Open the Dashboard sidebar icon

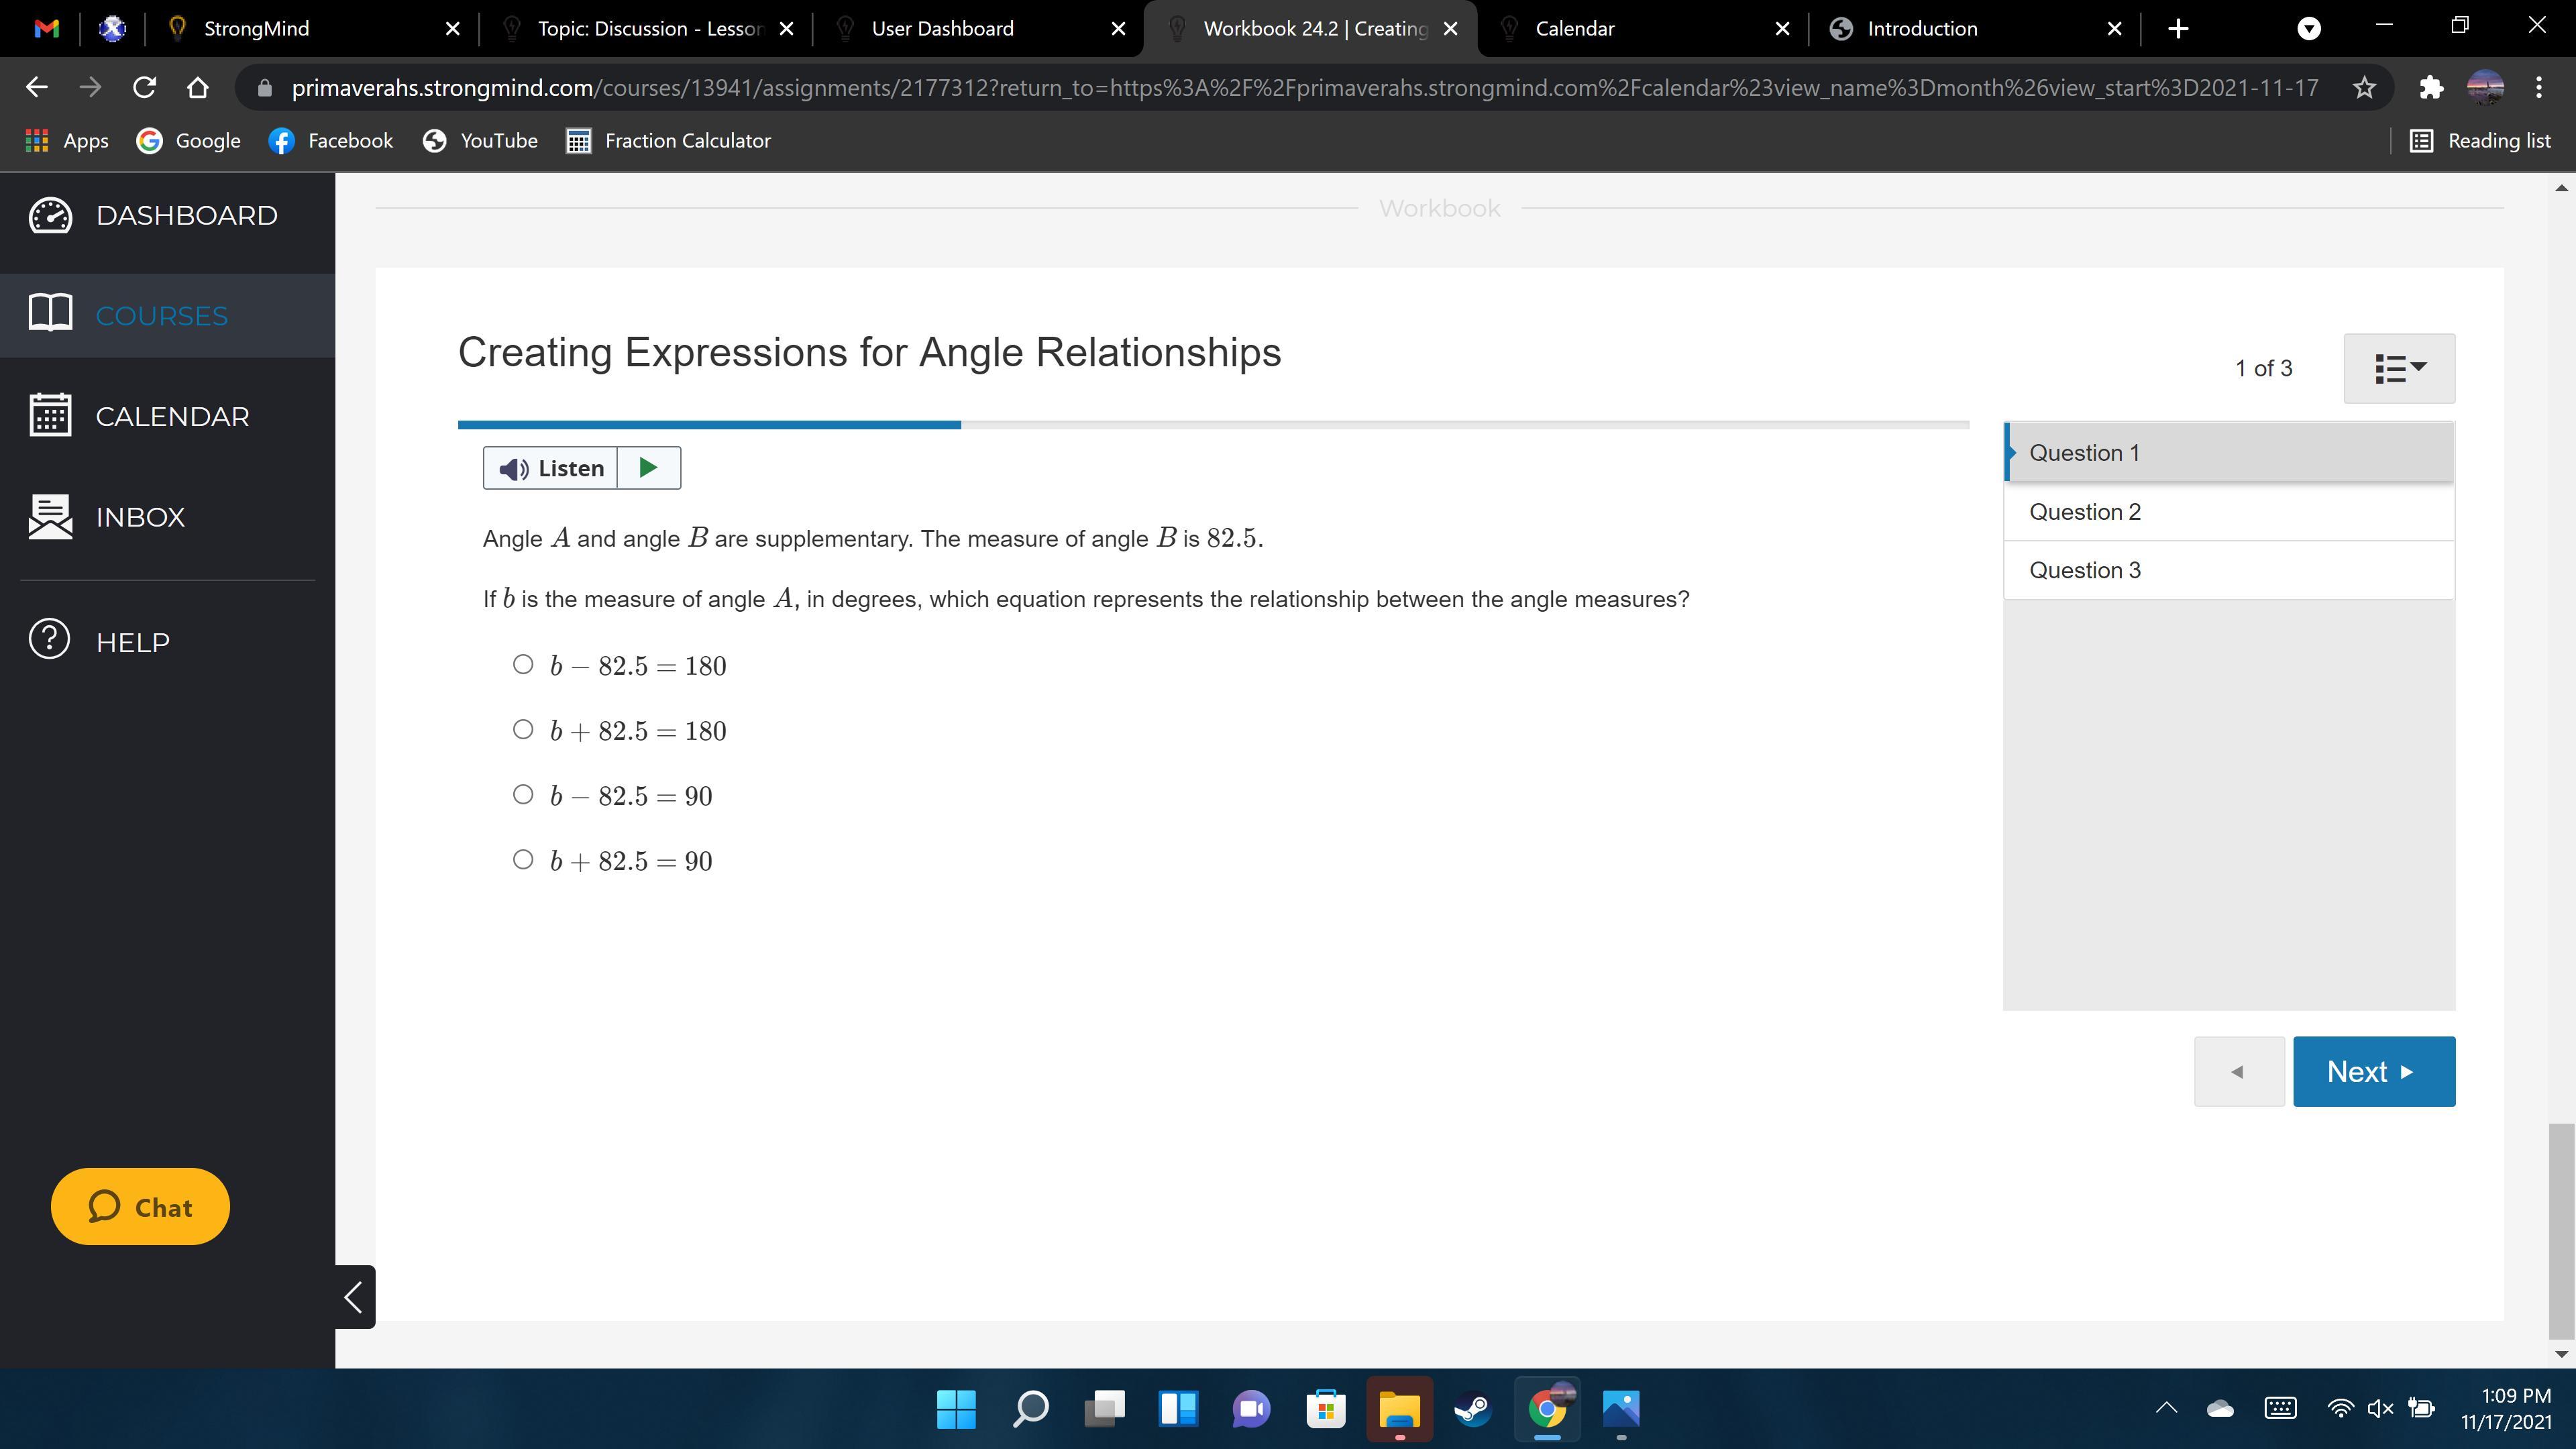(50, 215)
